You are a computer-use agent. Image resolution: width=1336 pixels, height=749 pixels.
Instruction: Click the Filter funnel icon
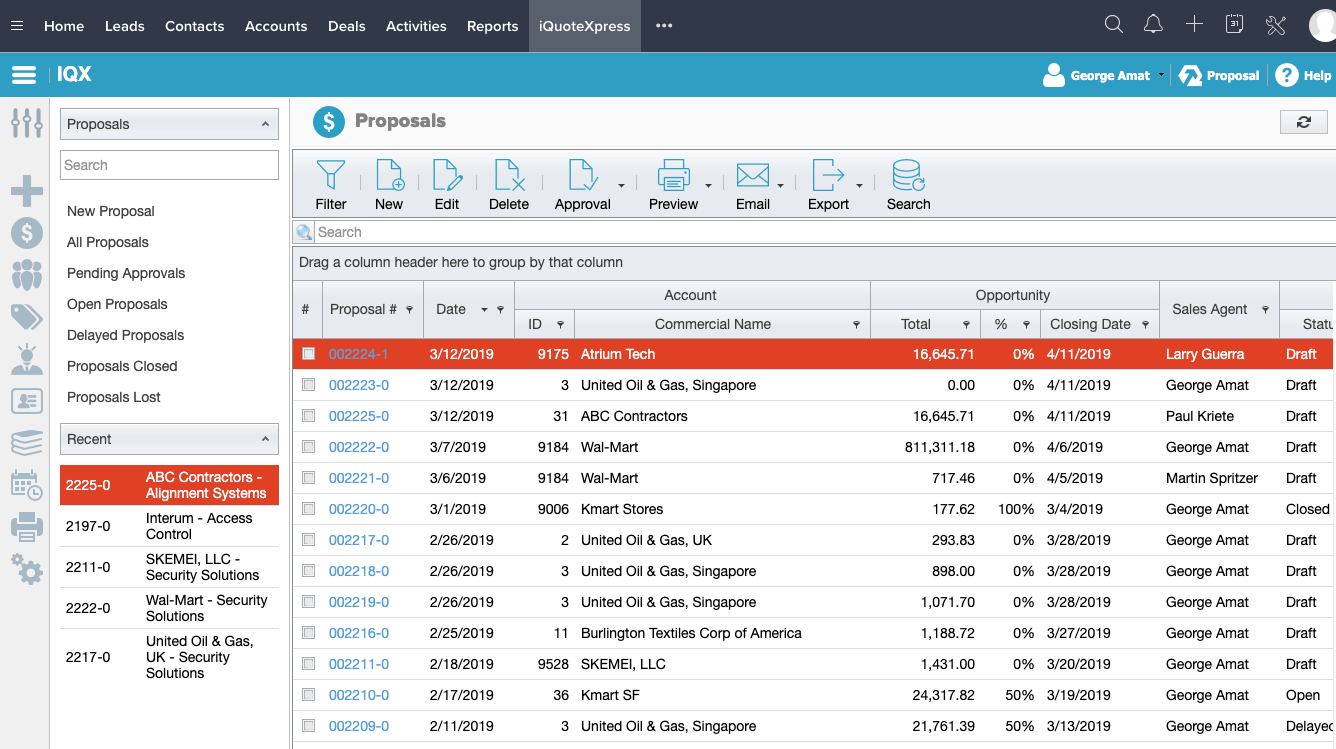[331, 176]
